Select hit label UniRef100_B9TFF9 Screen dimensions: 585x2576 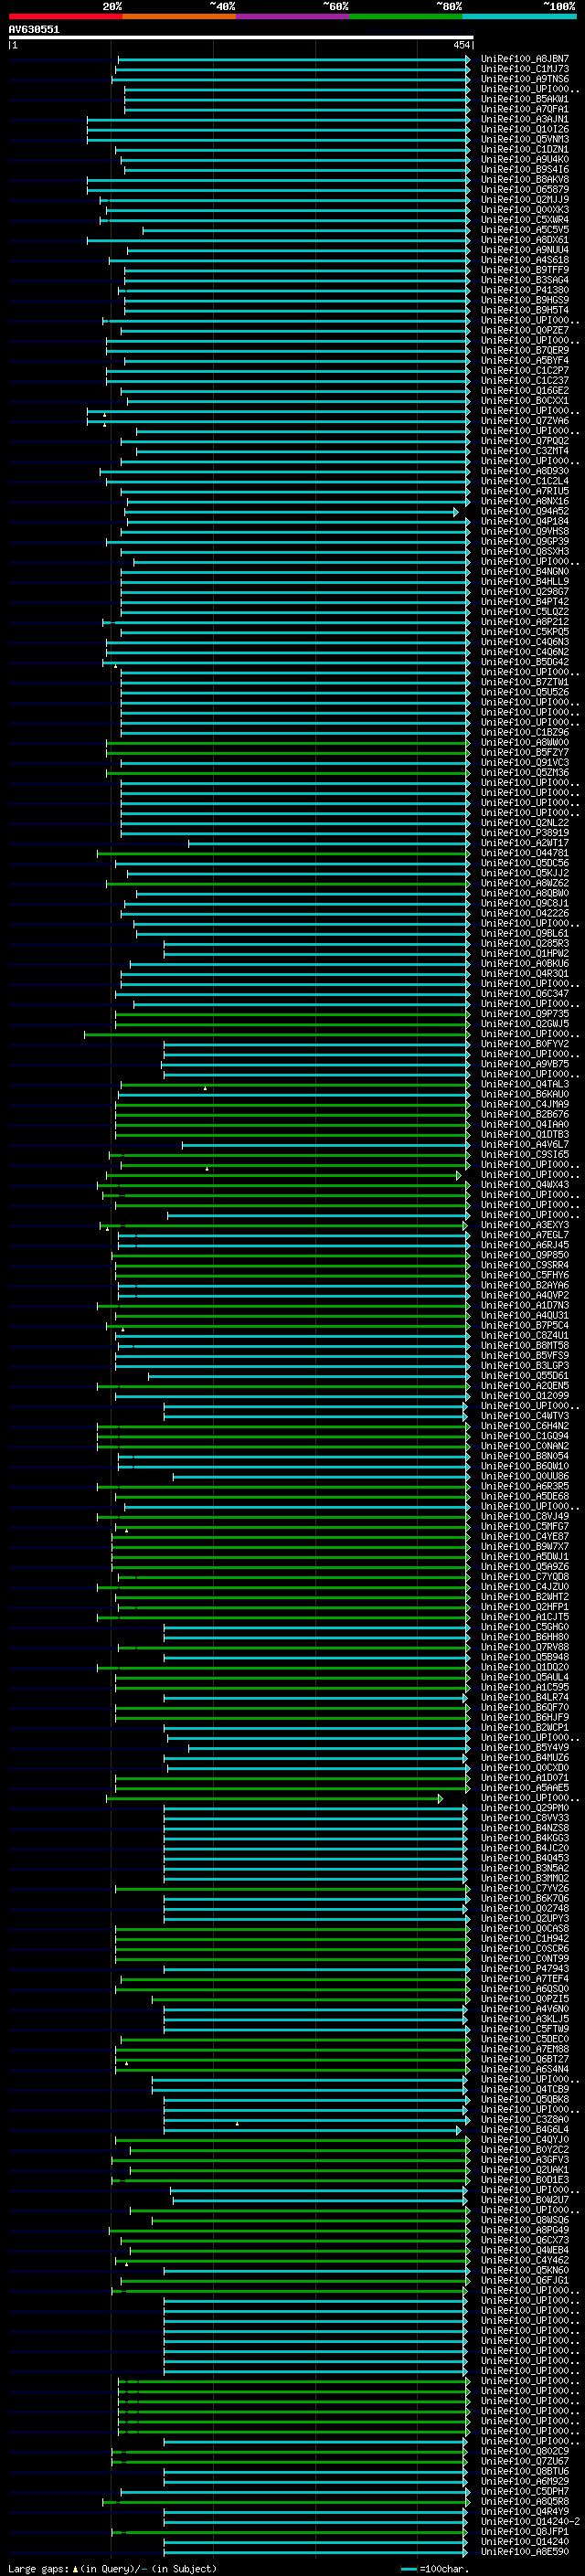coord(525,270)
